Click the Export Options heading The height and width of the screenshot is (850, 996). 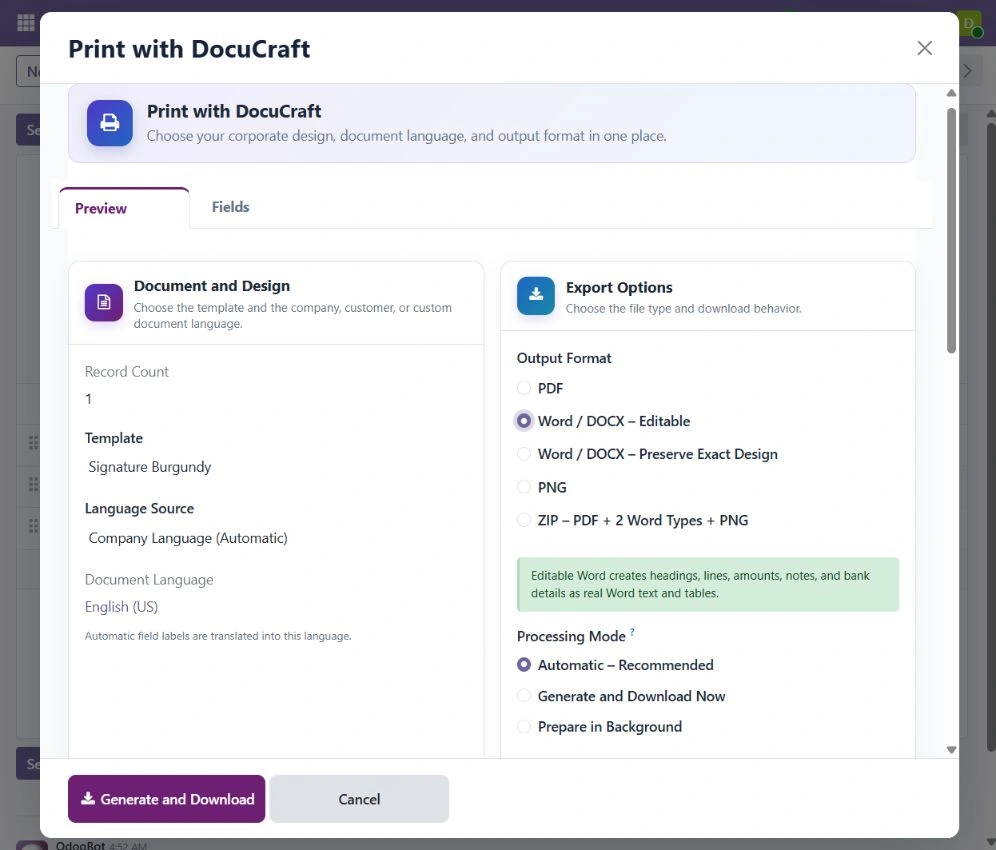619,288
